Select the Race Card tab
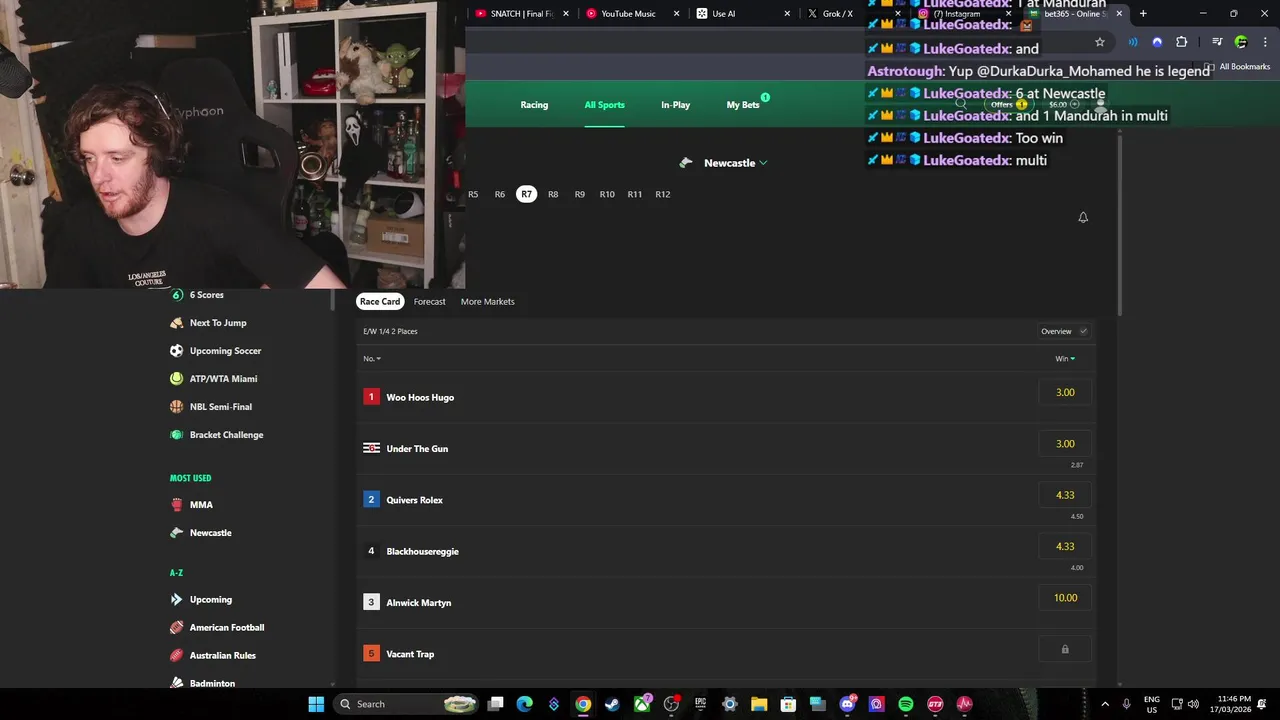This screenshot has width=1280, height=720. tap(380, 302)
